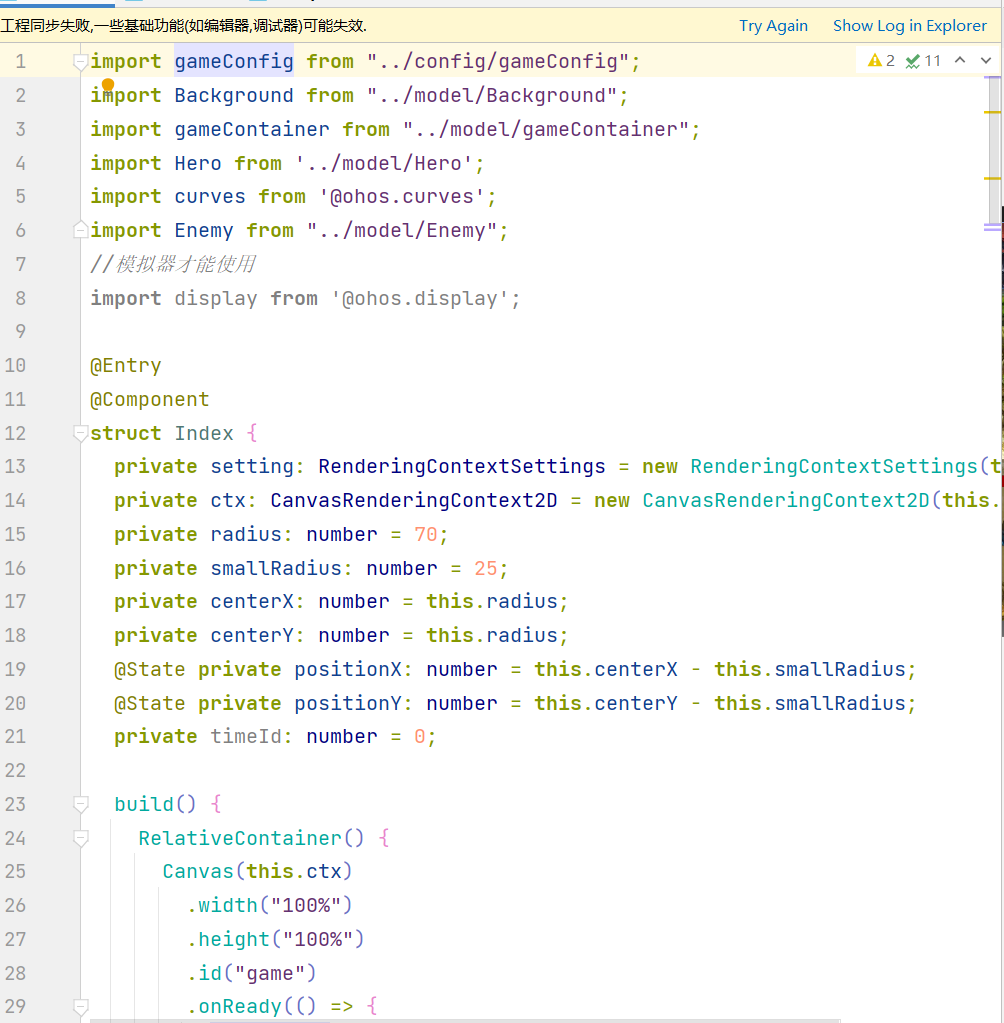This screenshot has height=1023, width=1004.
Task: Click .height("100%") on line 27
Action: (275, 939)
